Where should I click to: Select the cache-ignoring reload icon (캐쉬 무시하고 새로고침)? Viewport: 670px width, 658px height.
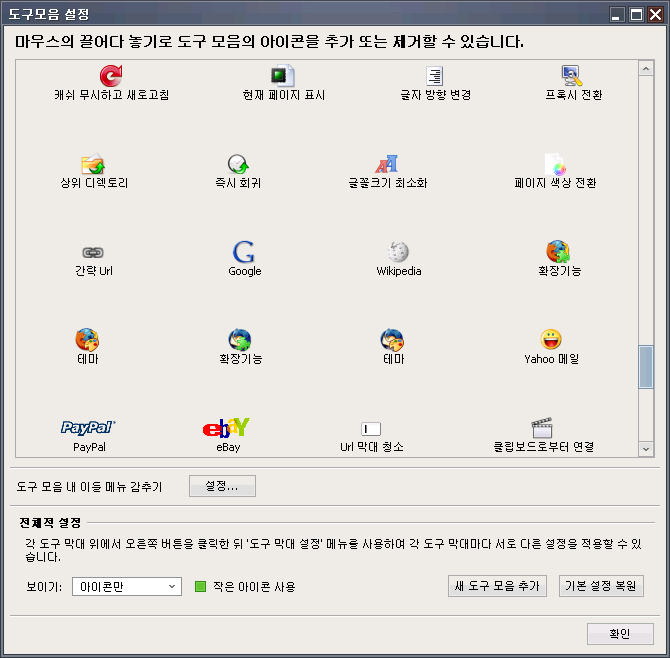(x=111, y=76)
